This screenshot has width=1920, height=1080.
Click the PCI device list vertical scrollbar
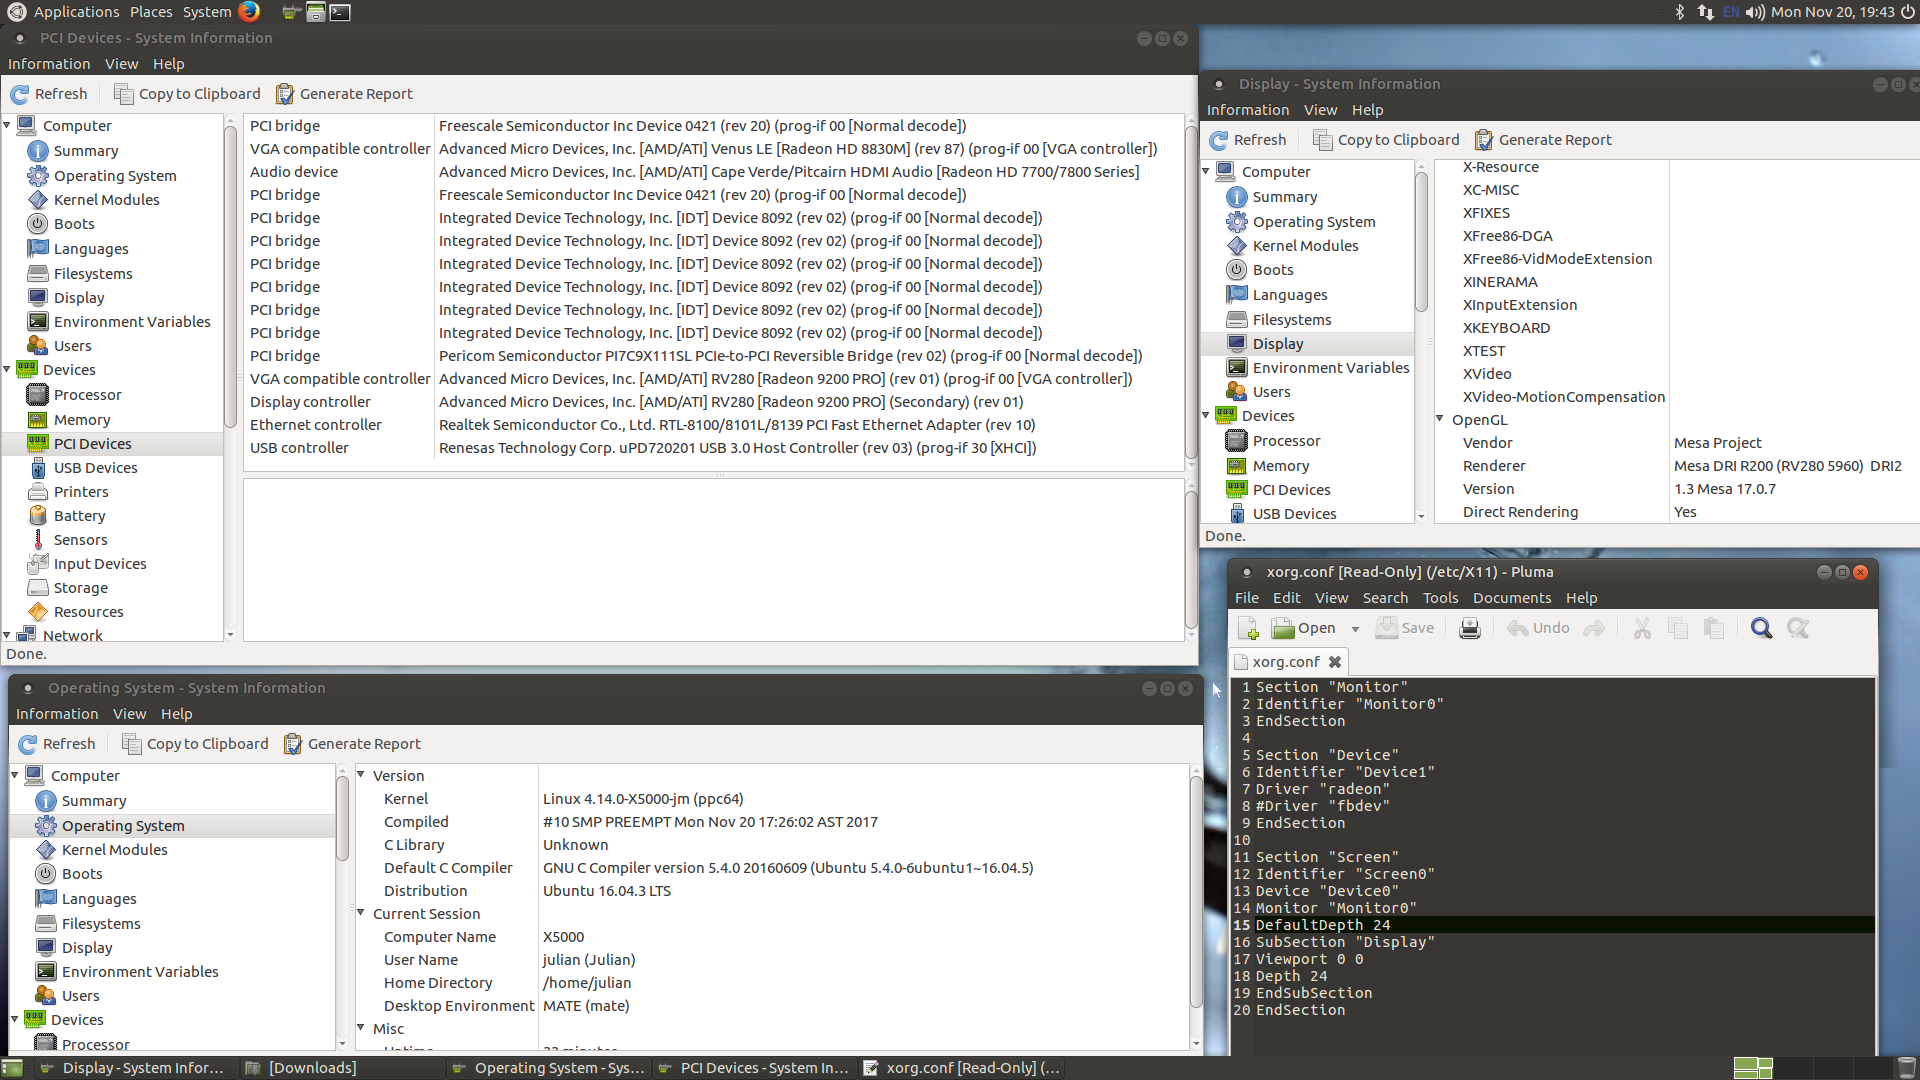click(1191, 290)
